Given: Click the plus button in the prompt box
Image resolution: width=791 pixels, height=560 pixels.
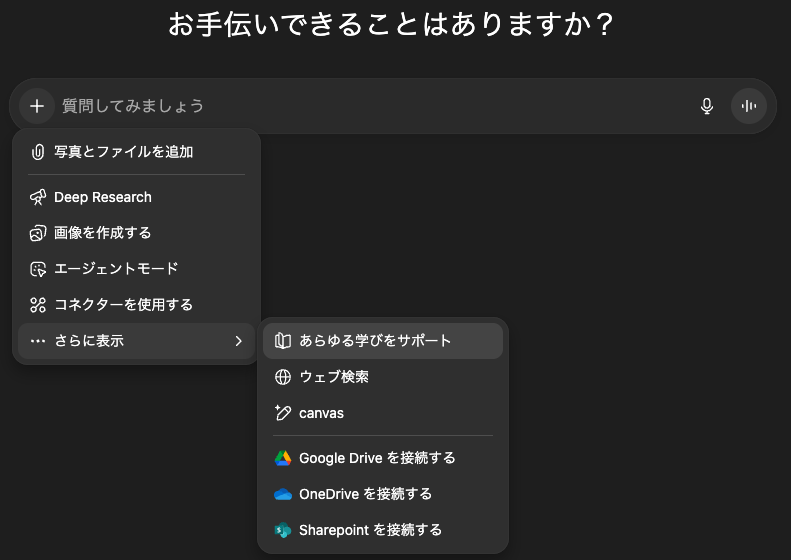Looking at the screenshot, I should (37, 106).
